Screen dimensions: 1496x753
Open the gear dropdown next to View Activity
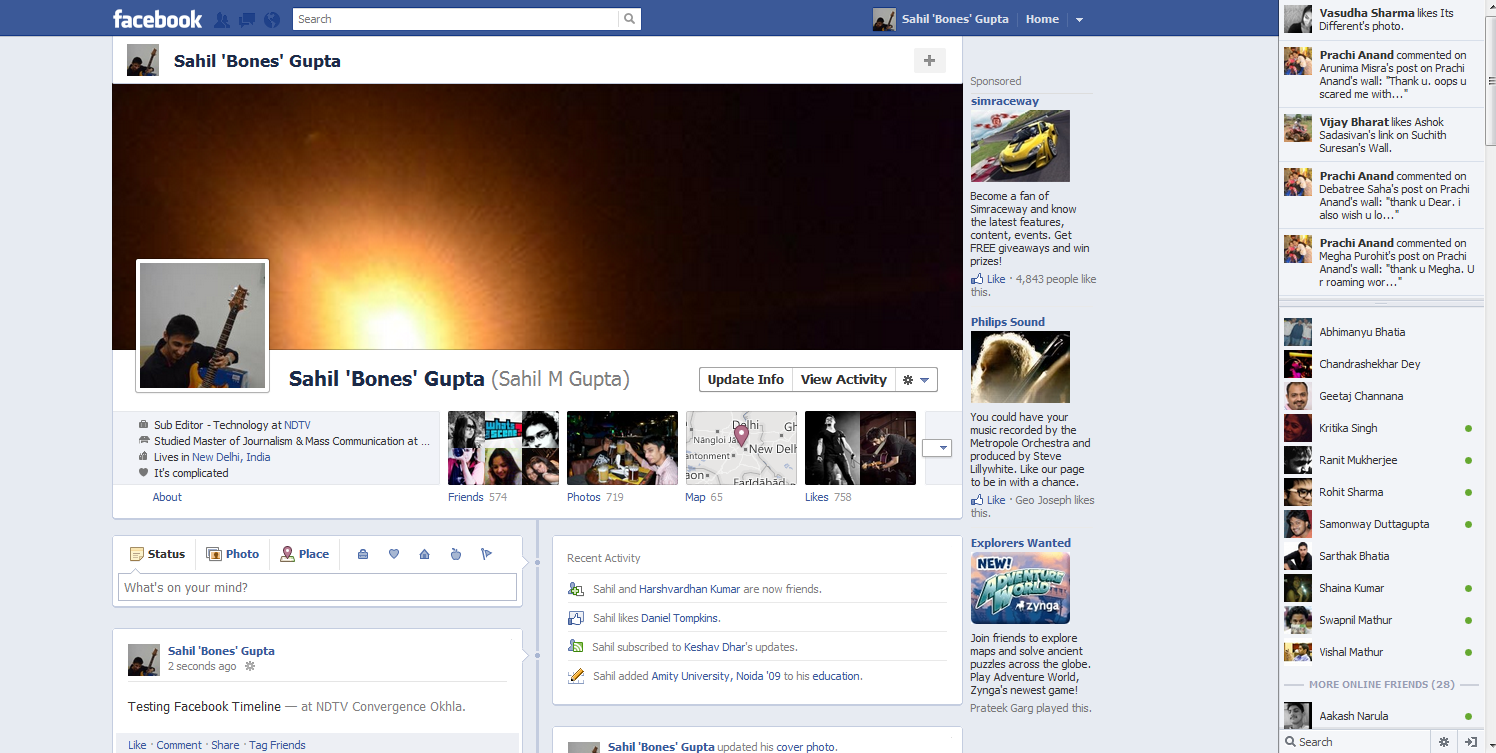[x=916, y=380]
